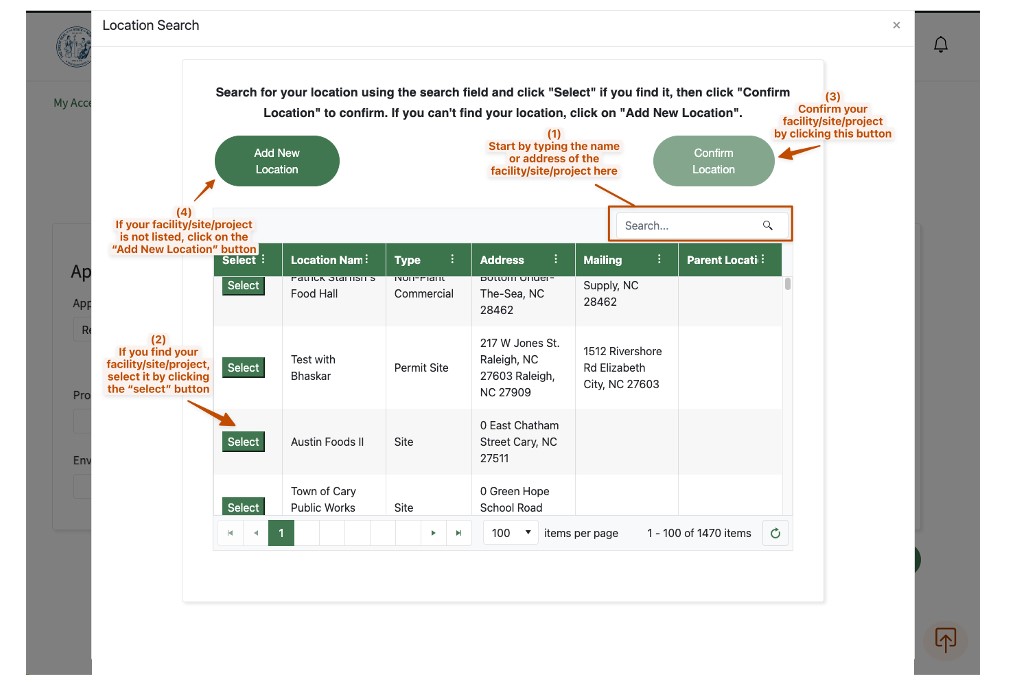Select the Food Hall location
1009x687 pixels.
[x=243, y=286]
